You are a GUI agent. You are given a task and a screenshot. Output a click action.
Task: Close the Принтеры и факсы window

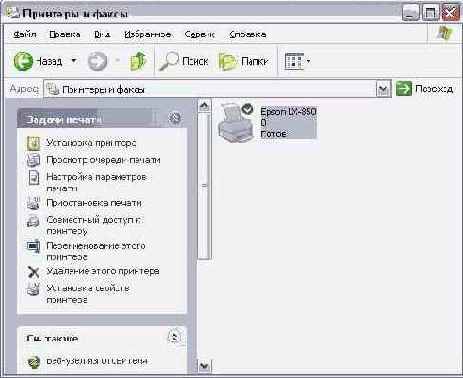pyautogui.click(x=450, y=13)
